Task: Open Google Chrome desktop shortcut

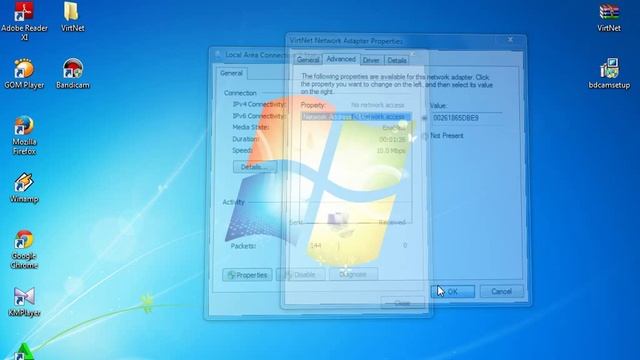Action: pyautogui.click(x=24, y=249)
